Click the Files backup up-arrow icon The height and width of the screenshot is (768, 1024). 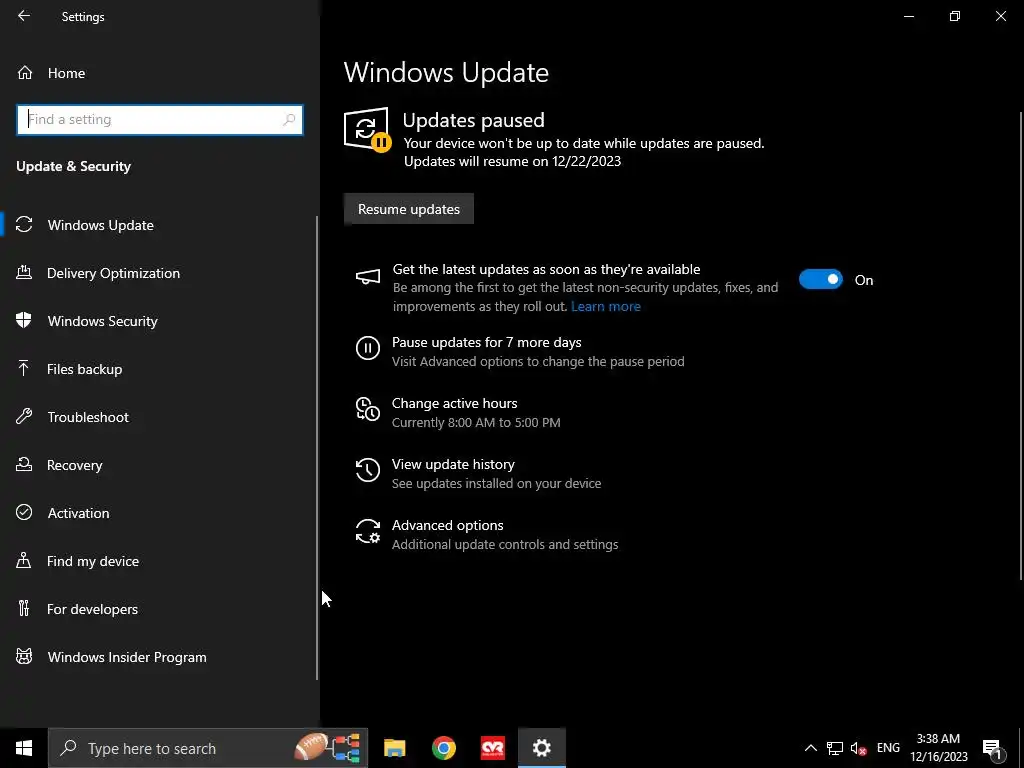tap(24, 368)
